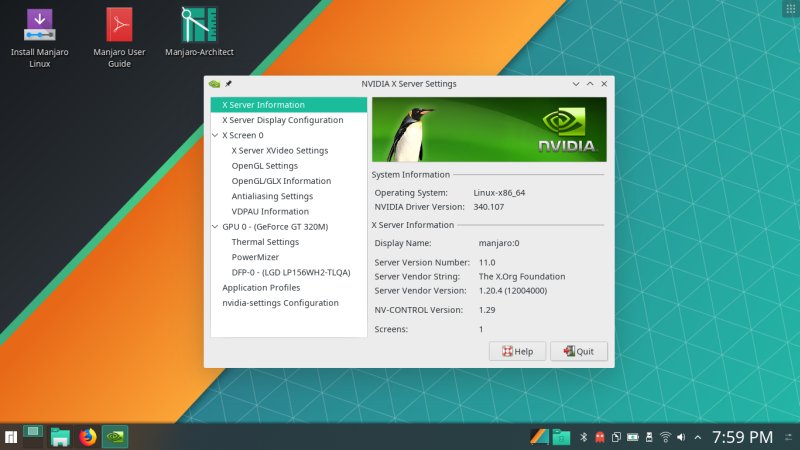Open Wi-Fi network tray icon
The image size is (800, 450).
pyautogui.click(x=665, y=437)
